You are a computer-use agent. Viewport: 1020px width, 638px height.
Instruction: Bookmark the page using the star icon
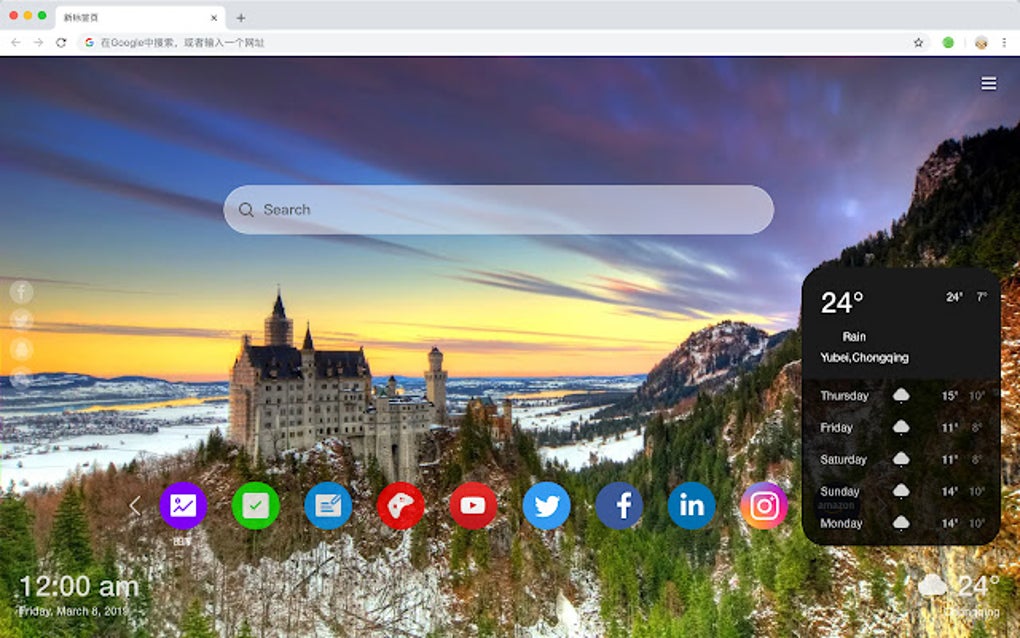[x=916, y=42]
